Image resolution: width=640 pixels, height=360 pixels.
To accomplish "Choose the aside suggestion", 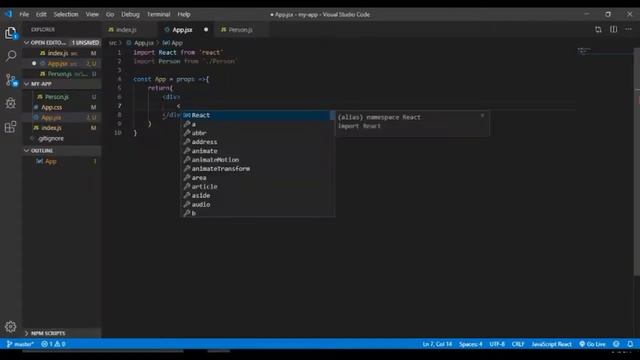I will click(x=257, y=196).
